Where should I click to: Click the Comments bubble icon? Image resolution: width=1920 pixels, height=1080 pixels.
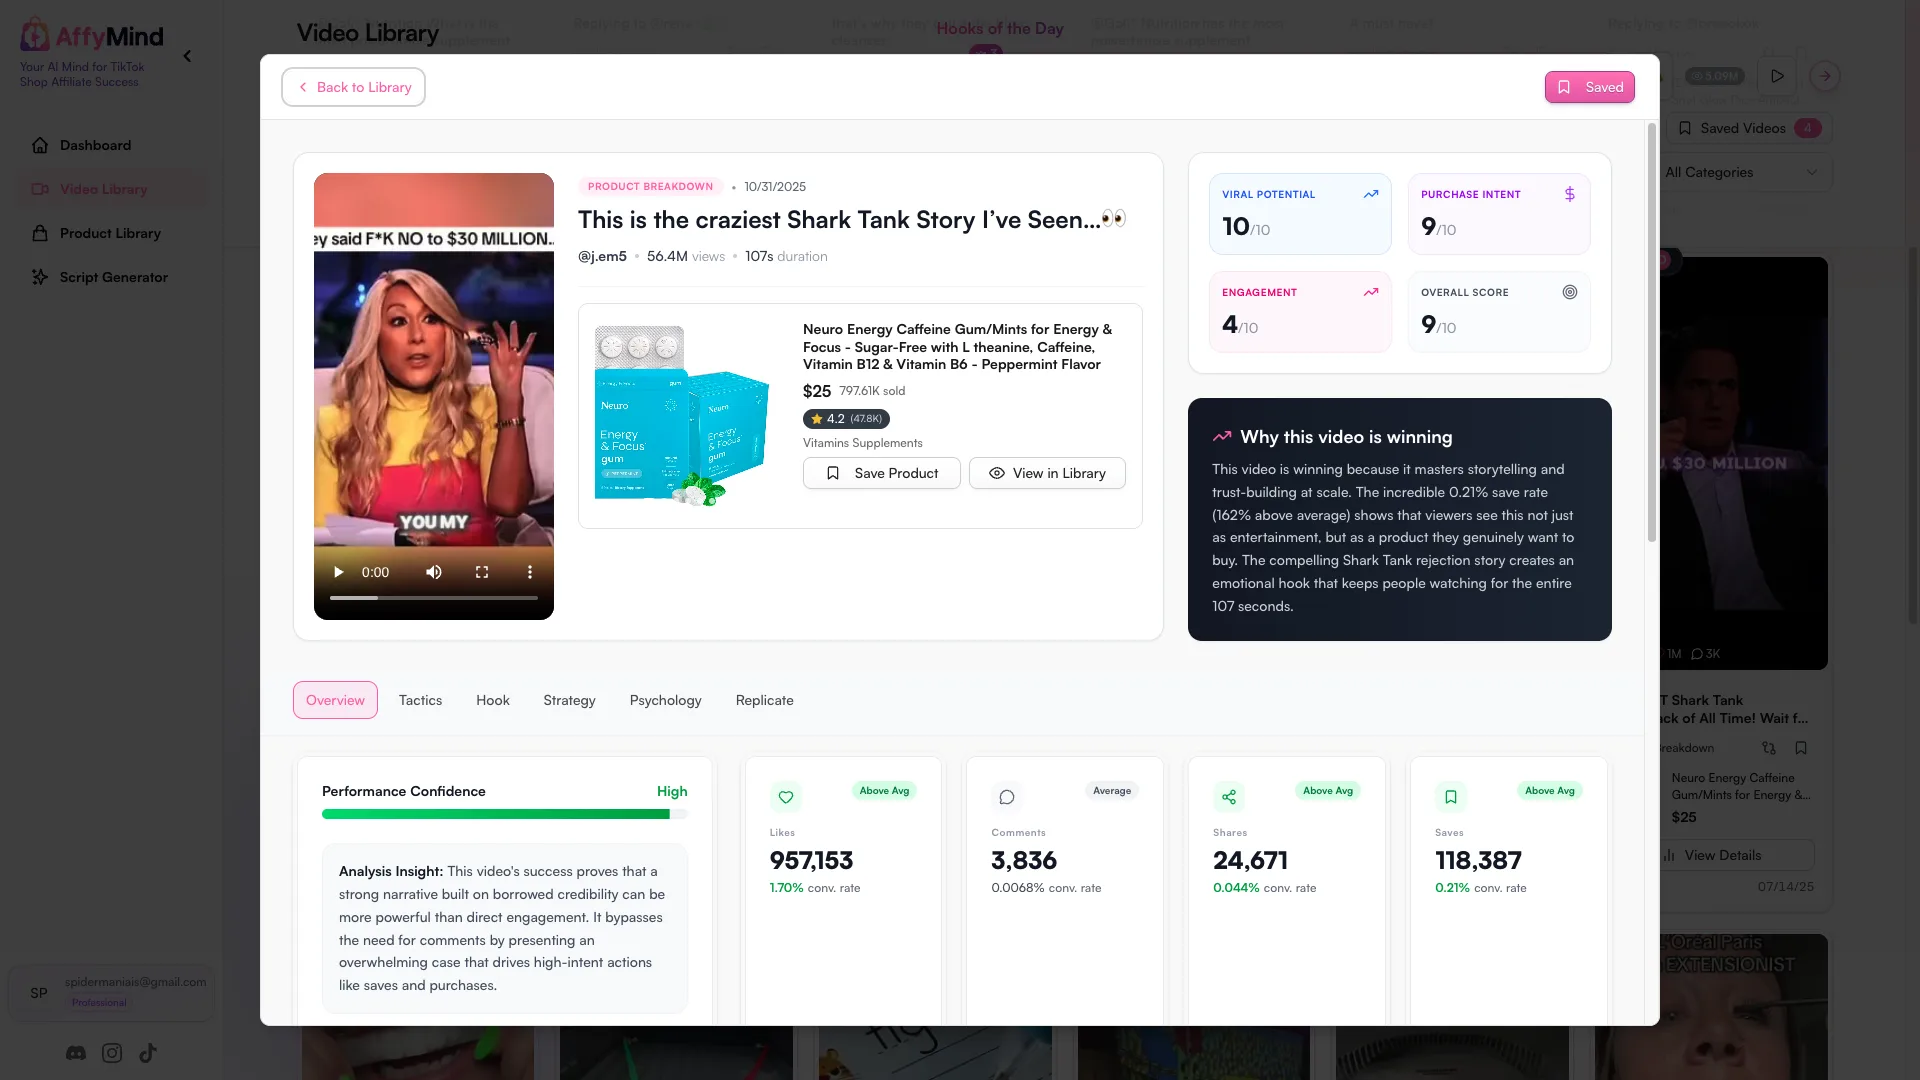1007,797
